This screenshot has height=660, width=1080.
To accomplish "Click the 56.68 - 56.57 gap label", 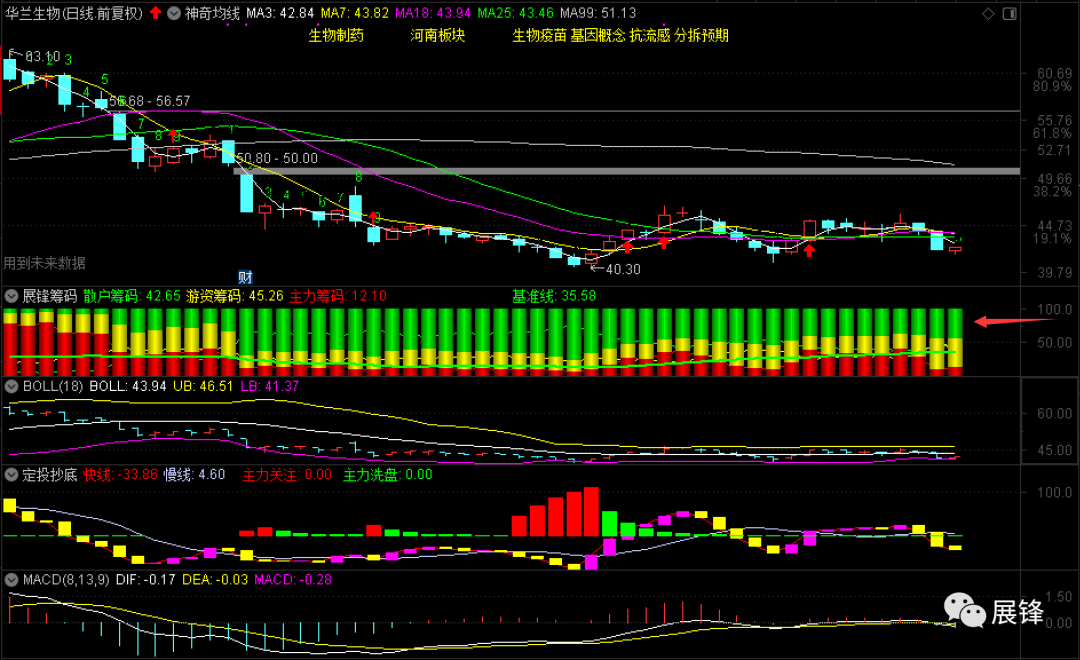I will tap(149, 101).
